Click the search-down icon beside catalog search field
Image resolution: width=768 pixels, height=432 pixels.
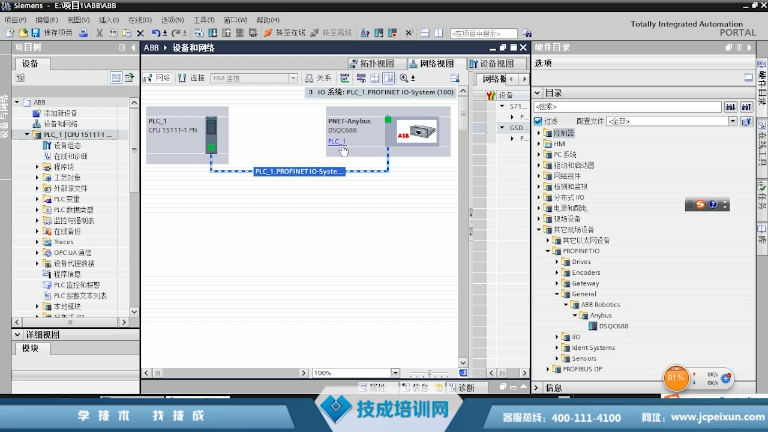(728, 105)
